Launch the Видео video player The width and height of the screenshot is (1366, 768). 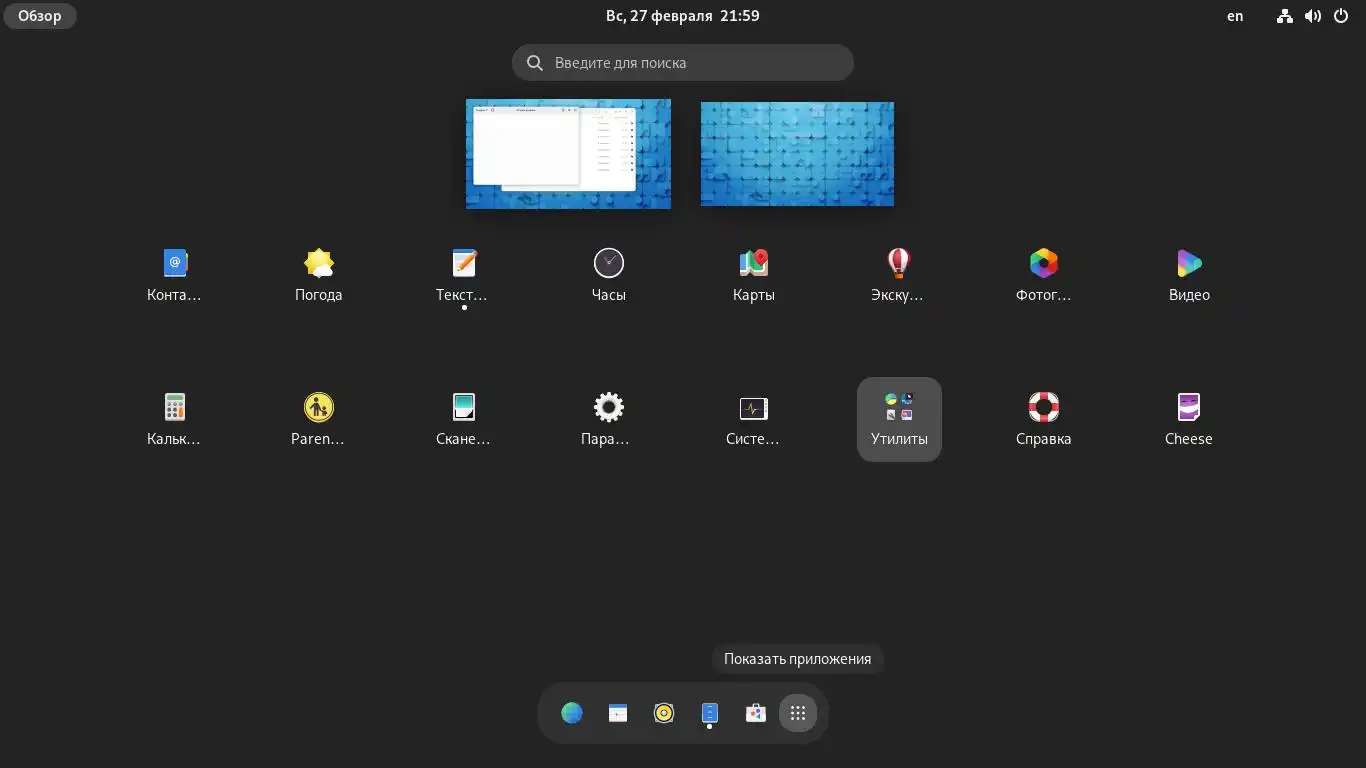(1189, 275)
